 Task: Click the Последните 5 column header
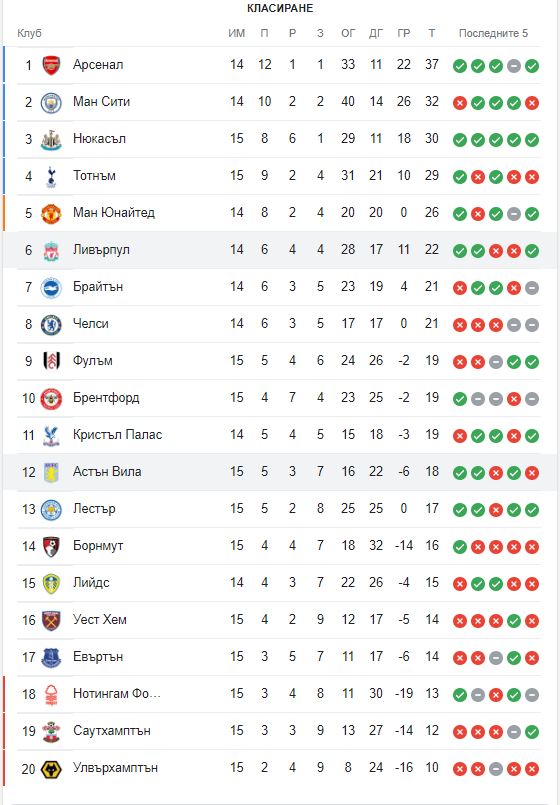point(493,33)
